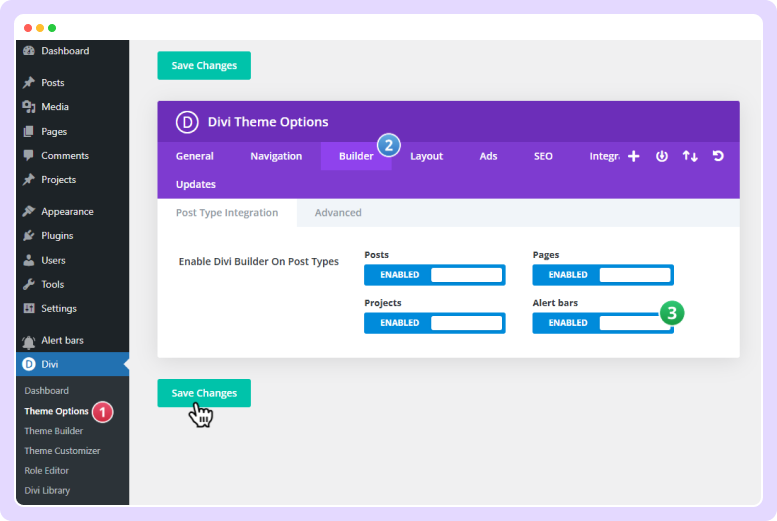Click the plus icon in Divi header
This screenshot has height=521, width=777.
tap(633, 157)
